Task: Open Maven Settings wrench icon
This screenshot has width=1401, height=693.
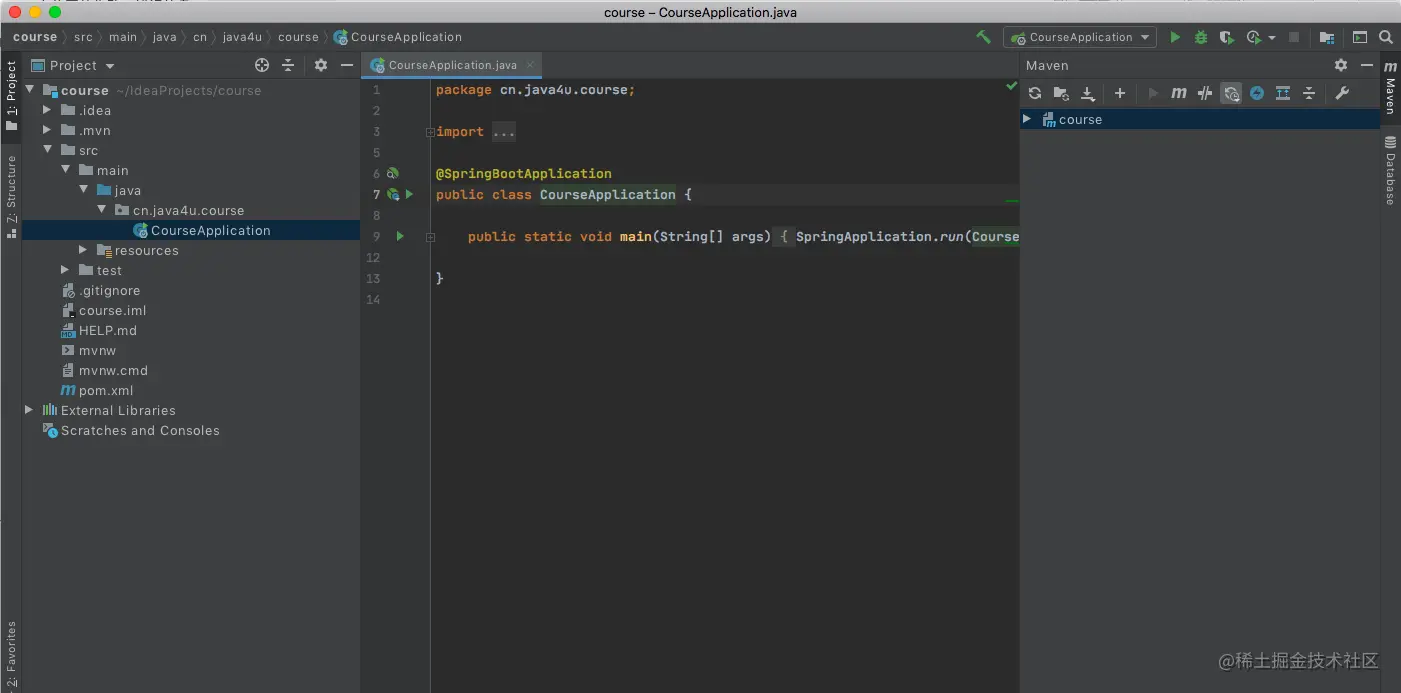Action: (1342, 93)
